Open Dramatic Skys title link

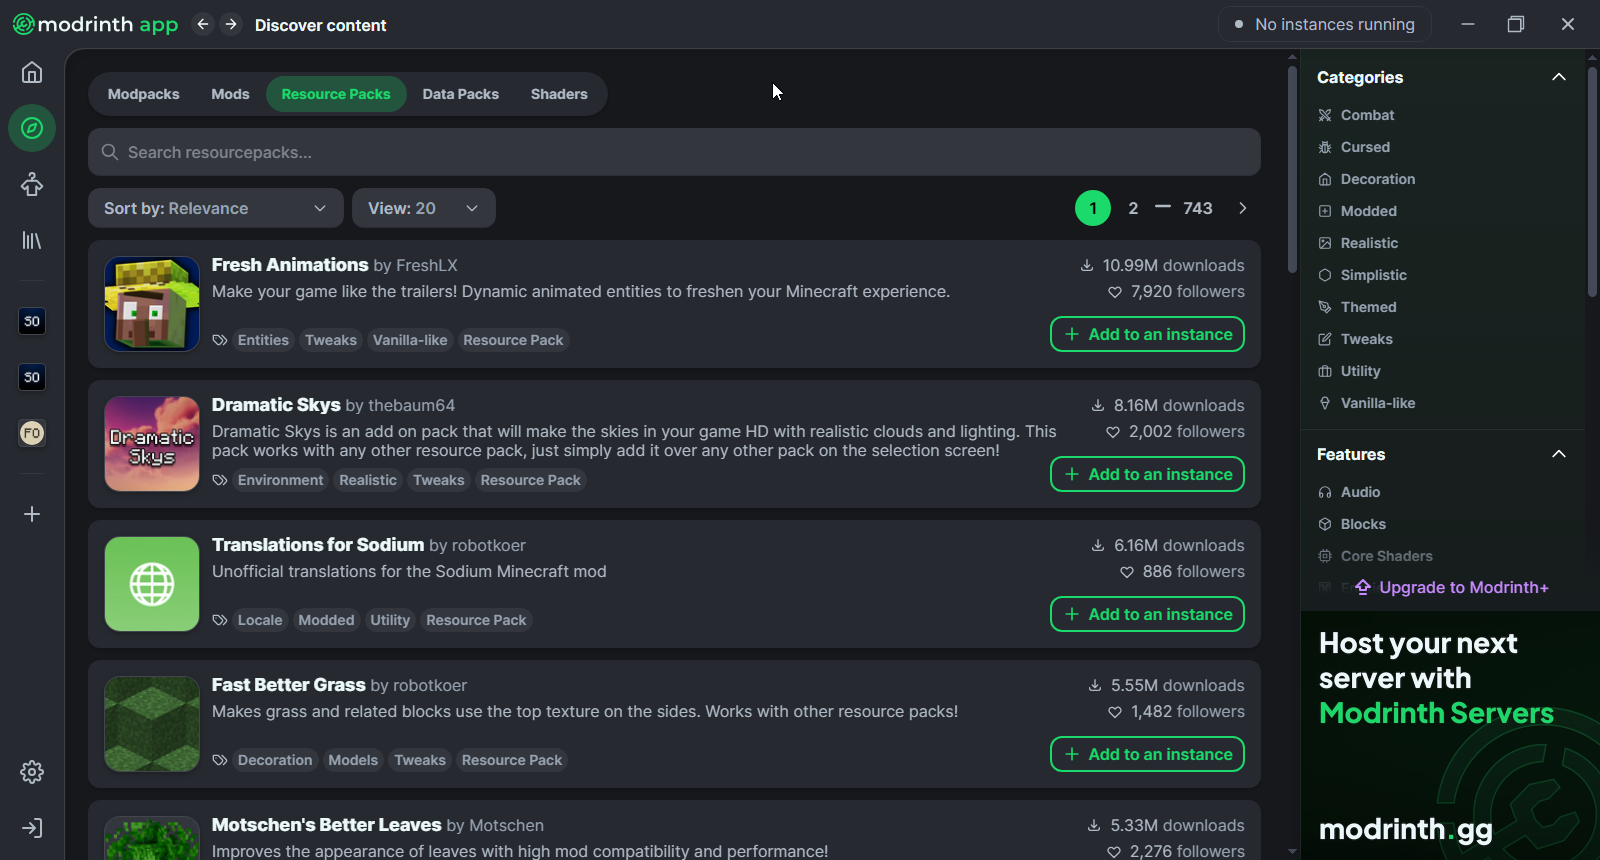[276, 405]
